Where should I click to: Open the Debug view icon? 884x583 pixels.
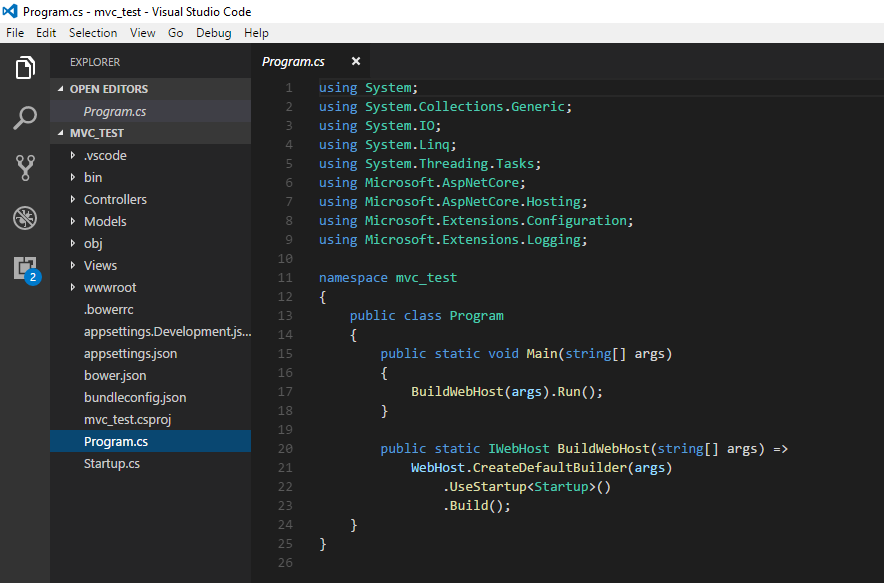(x=25, y=218)
